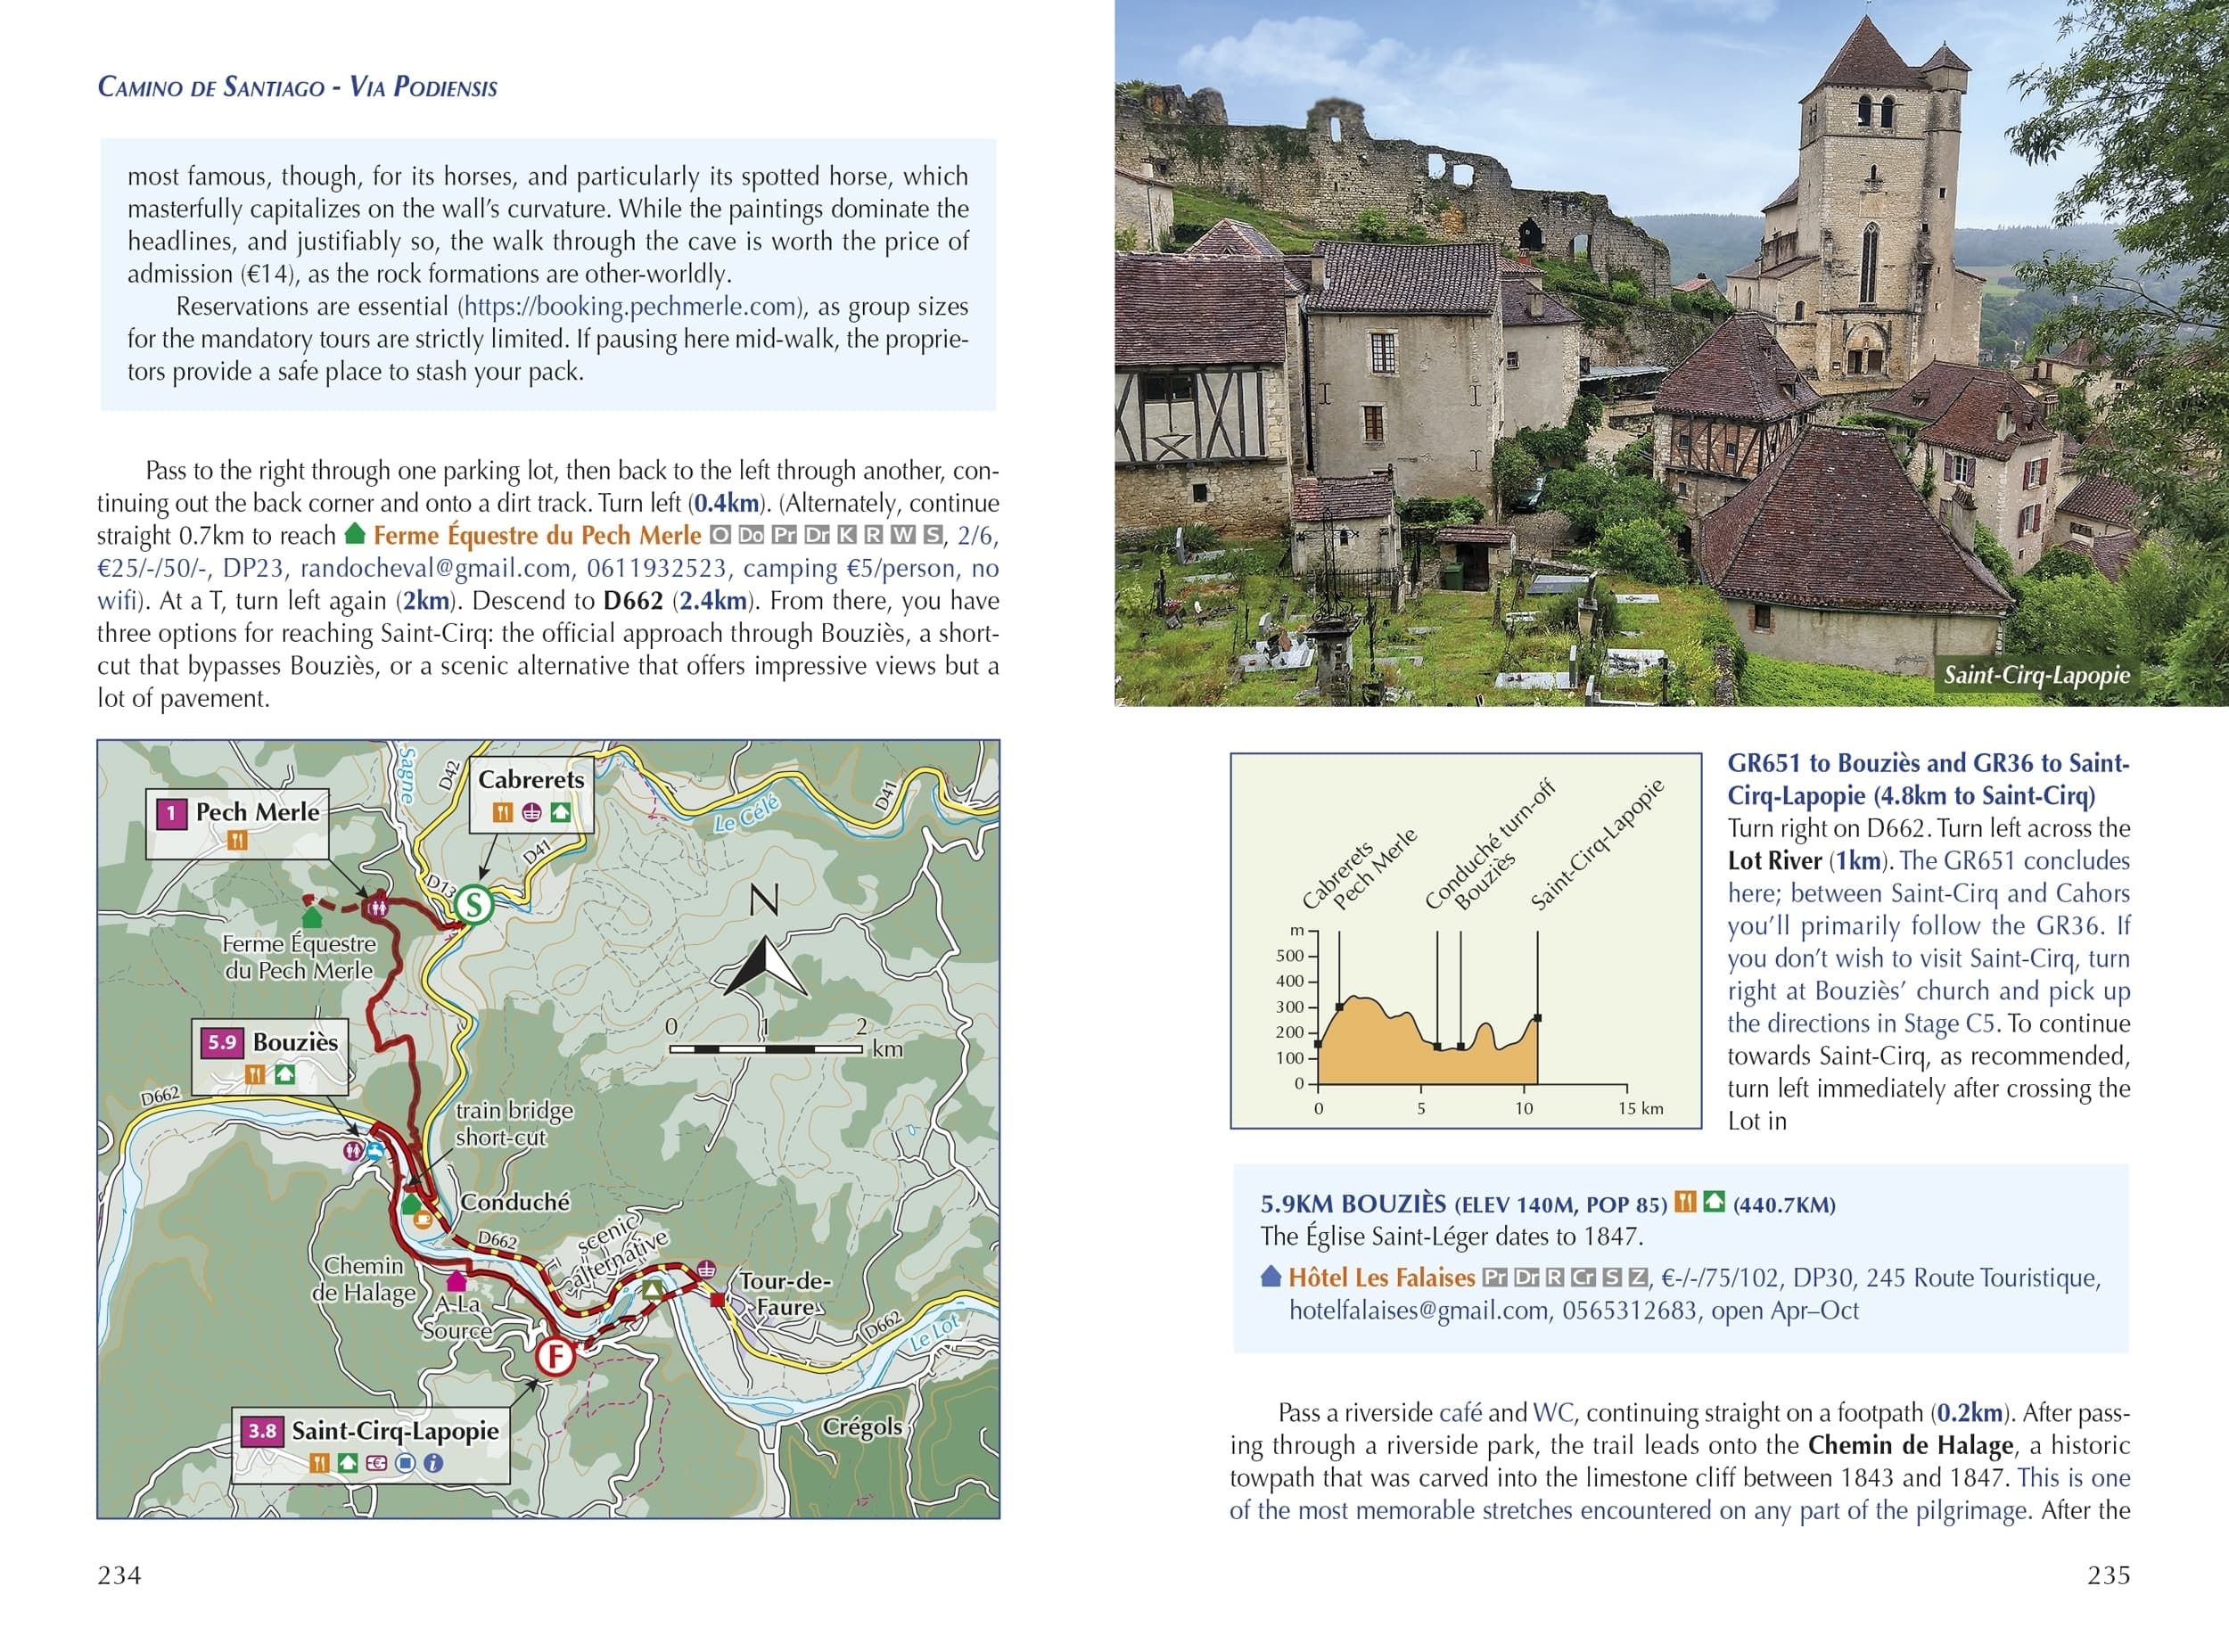This screenshot has width=2229, height=1652.
Task: Click the ATM euro icon in Saint-Cirq-Lapopie label
Action: point(376,1463)
